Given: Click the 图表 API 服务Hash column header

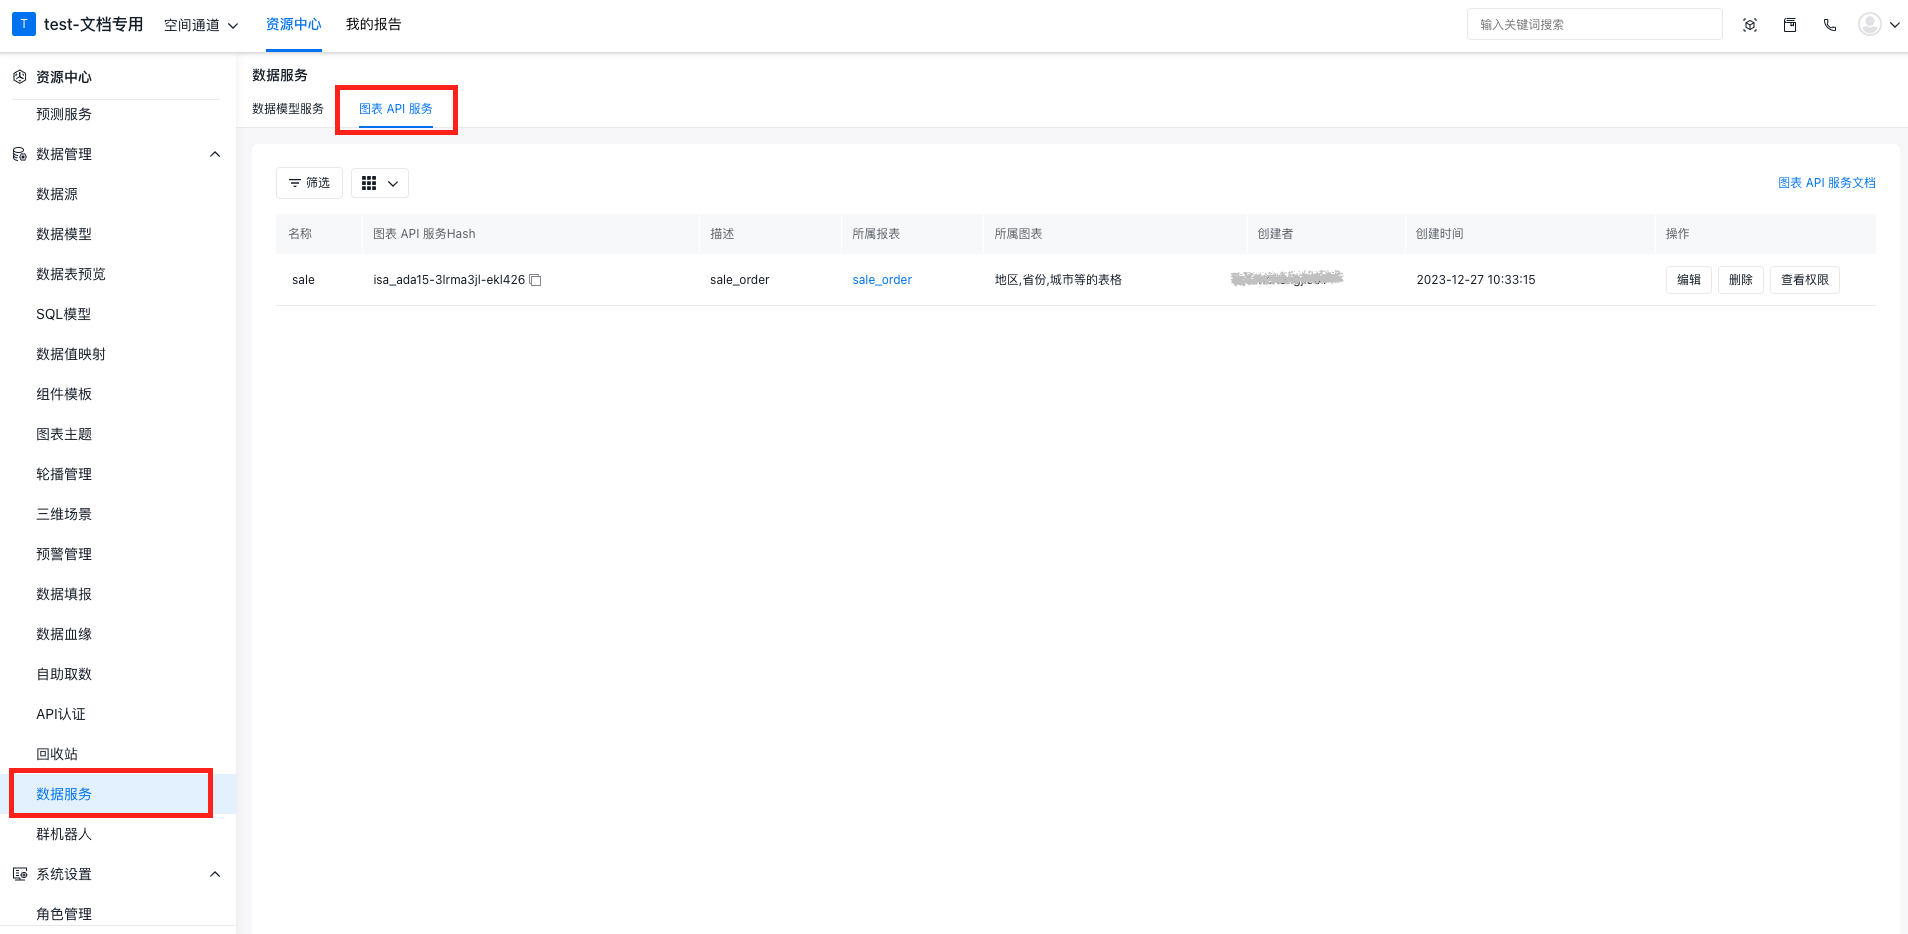Looking at the screenshot, I should [x=424, y=234].
